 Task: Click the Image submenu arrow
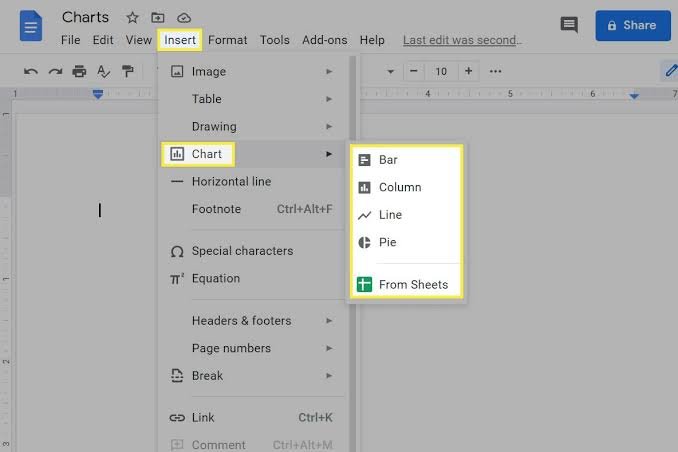tap(329, 71)
